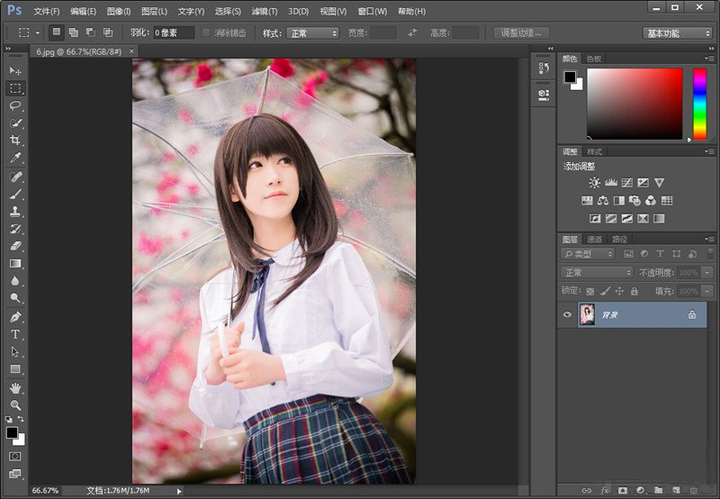Click the 羽化 feather input field
This screenshot has width=720, height=499.
(x=173, y=33)
